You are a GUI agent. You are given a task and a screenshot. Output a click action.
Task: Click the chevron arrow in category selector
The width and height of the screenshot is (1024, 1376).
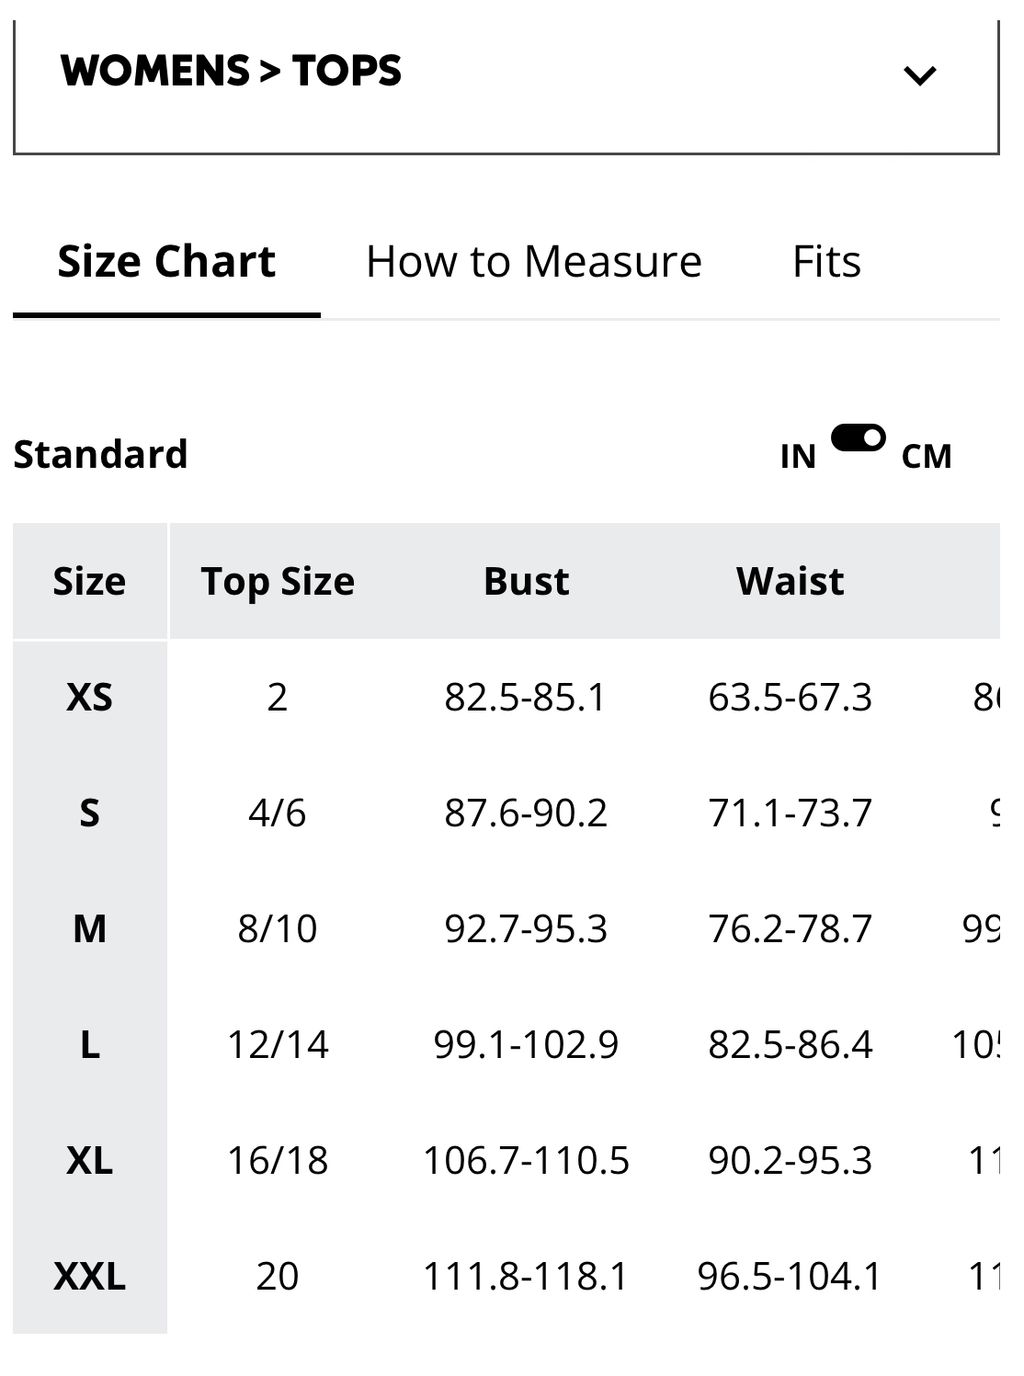pyautogui.click(x=919, y=75)
